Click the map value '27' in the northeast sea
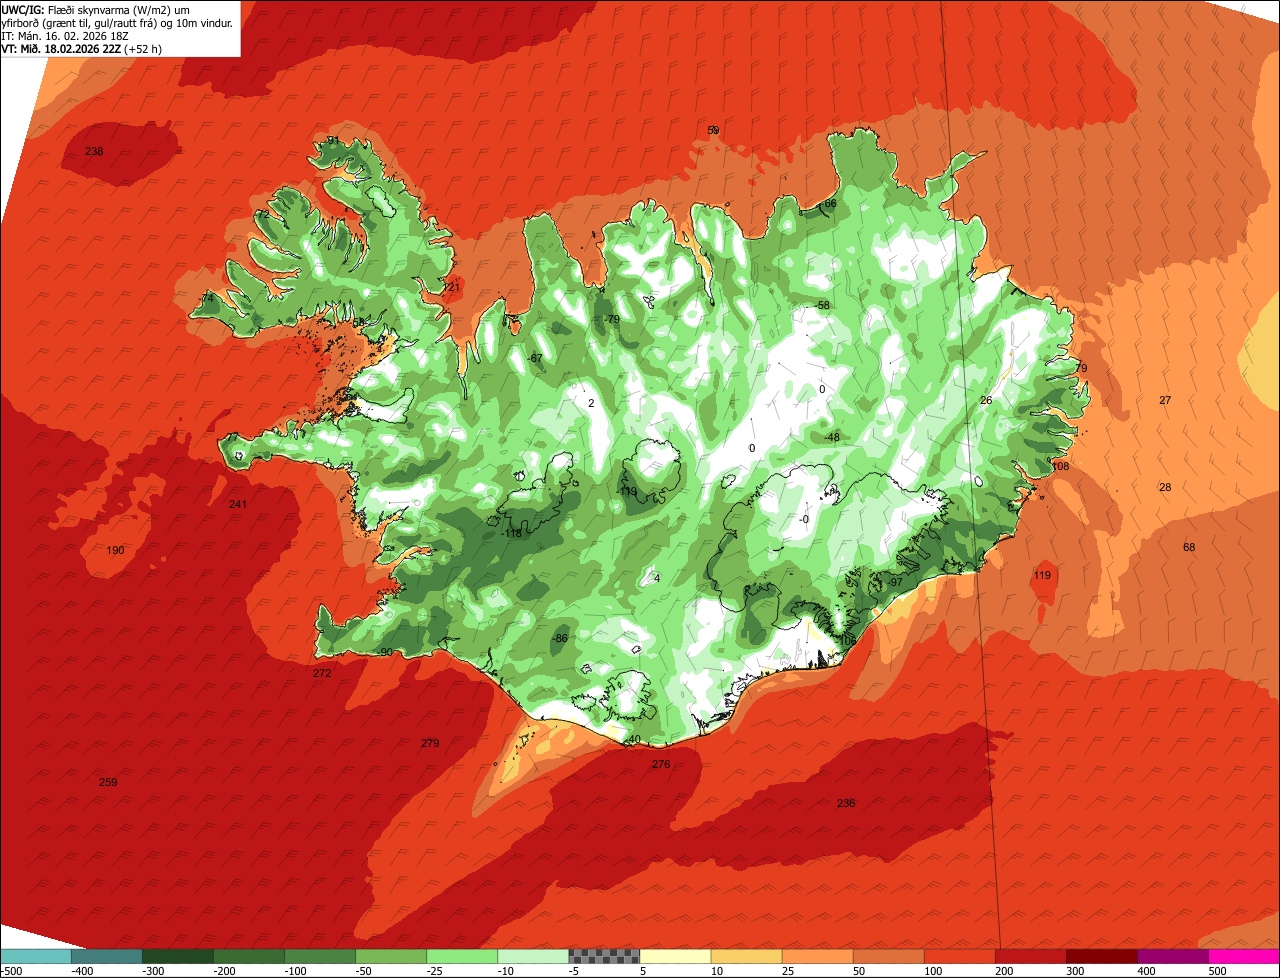The width and height of the screenshot is (1280, 978). 1165,400
